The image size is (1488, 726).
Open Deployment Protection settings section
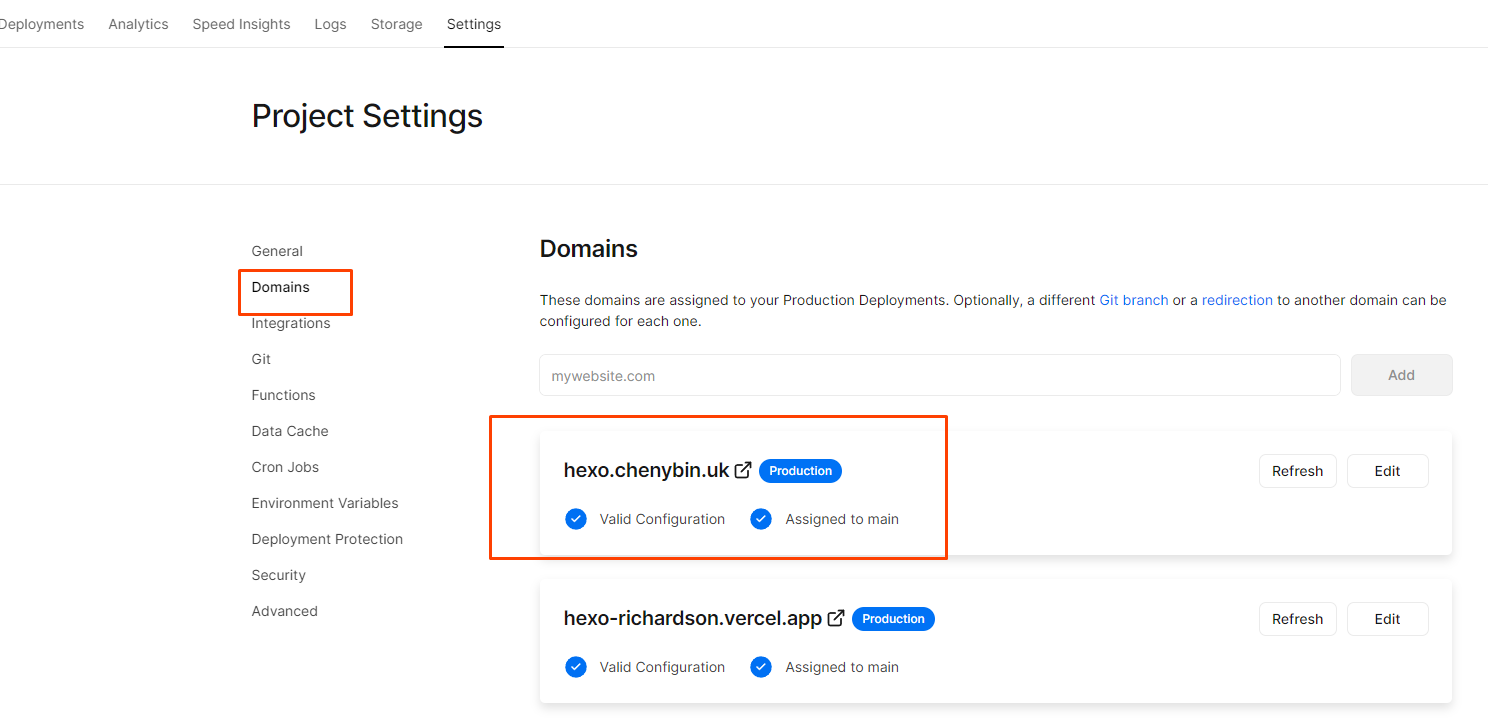point(327,539)
